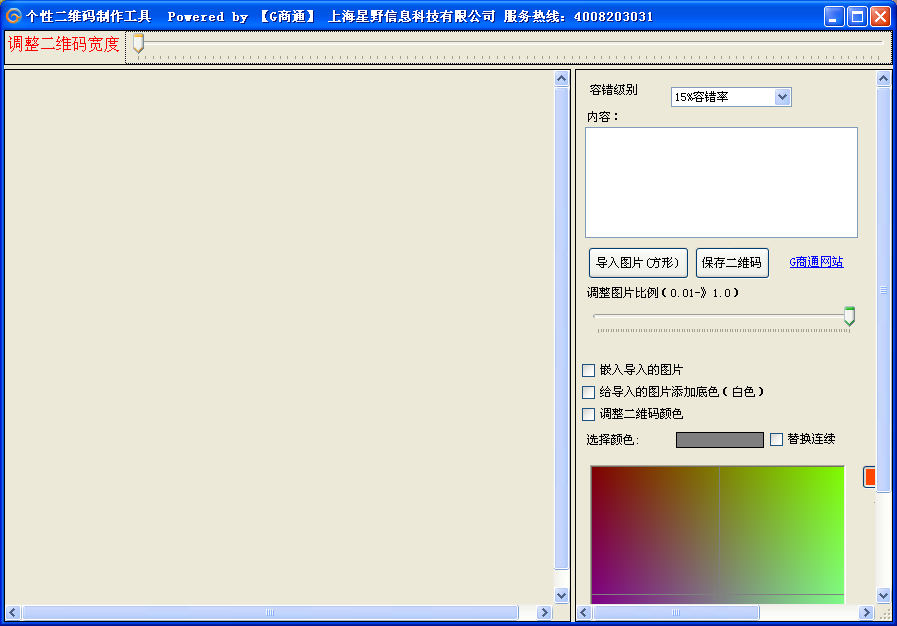Image resolution: width=897 pixels, height=626 pixels.
Task: Click the 容错级别 label
Action: [x=613, y=90]
